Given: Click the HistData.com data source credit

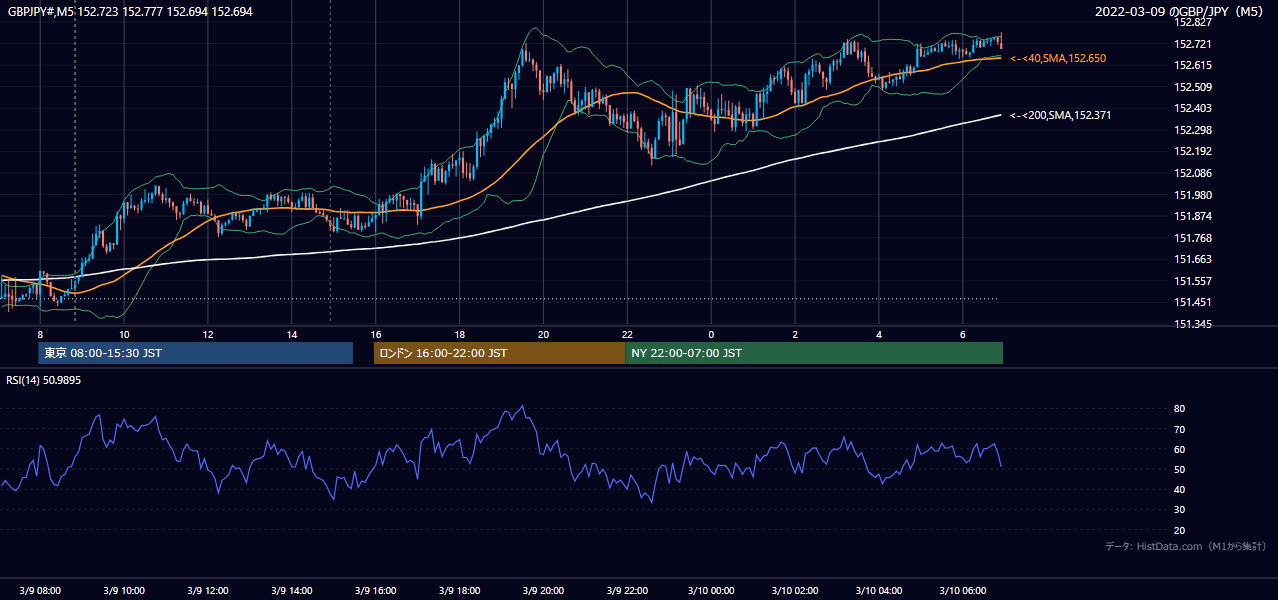Looking at the screenshot, I should (x=1186, y=547).
